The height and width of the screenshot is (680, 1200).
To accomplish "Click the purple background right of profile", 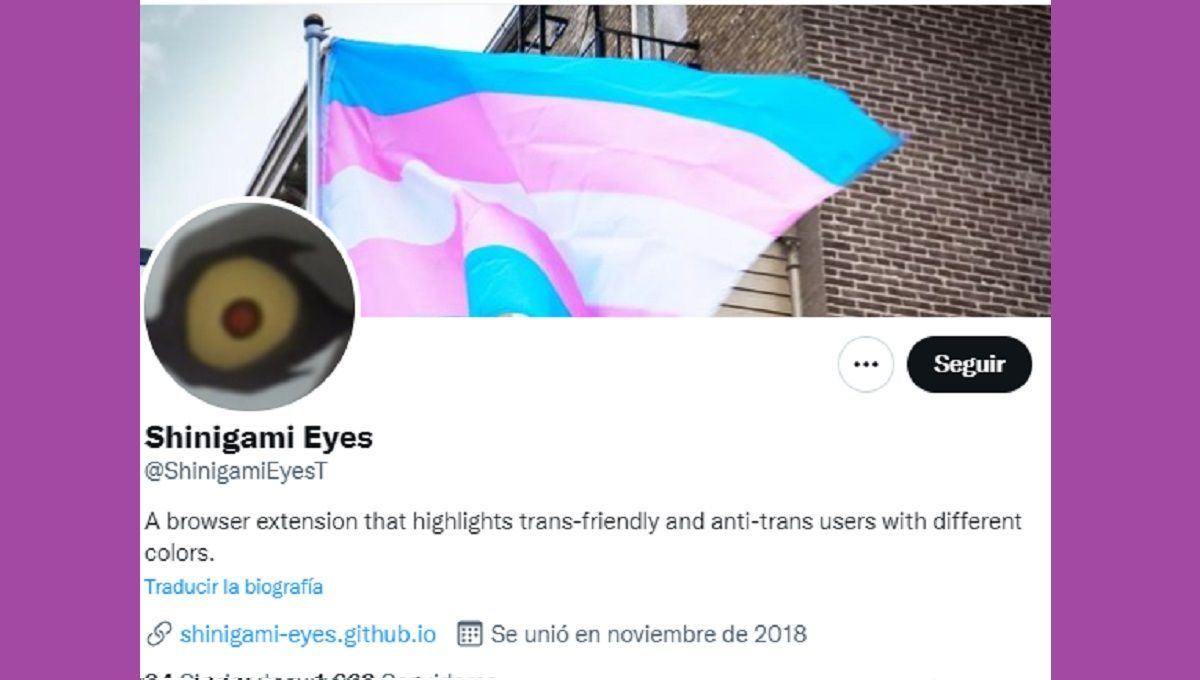I will tap(1125, 340).
